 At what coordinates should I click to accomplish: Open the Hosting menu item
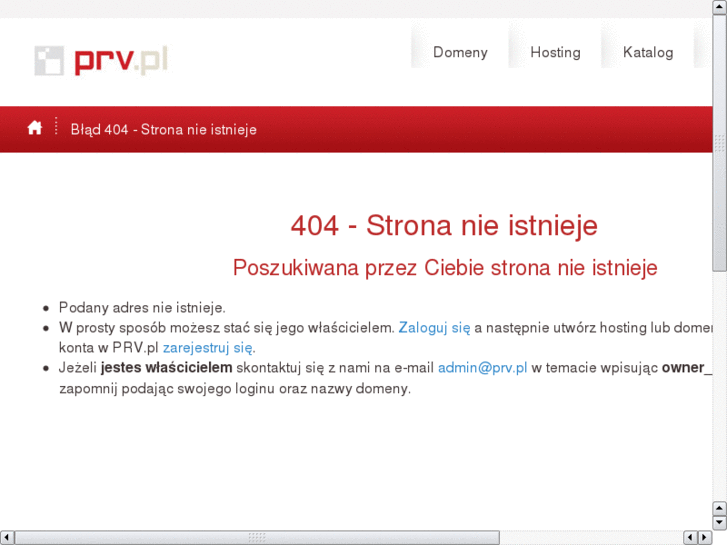click(555, 52)
